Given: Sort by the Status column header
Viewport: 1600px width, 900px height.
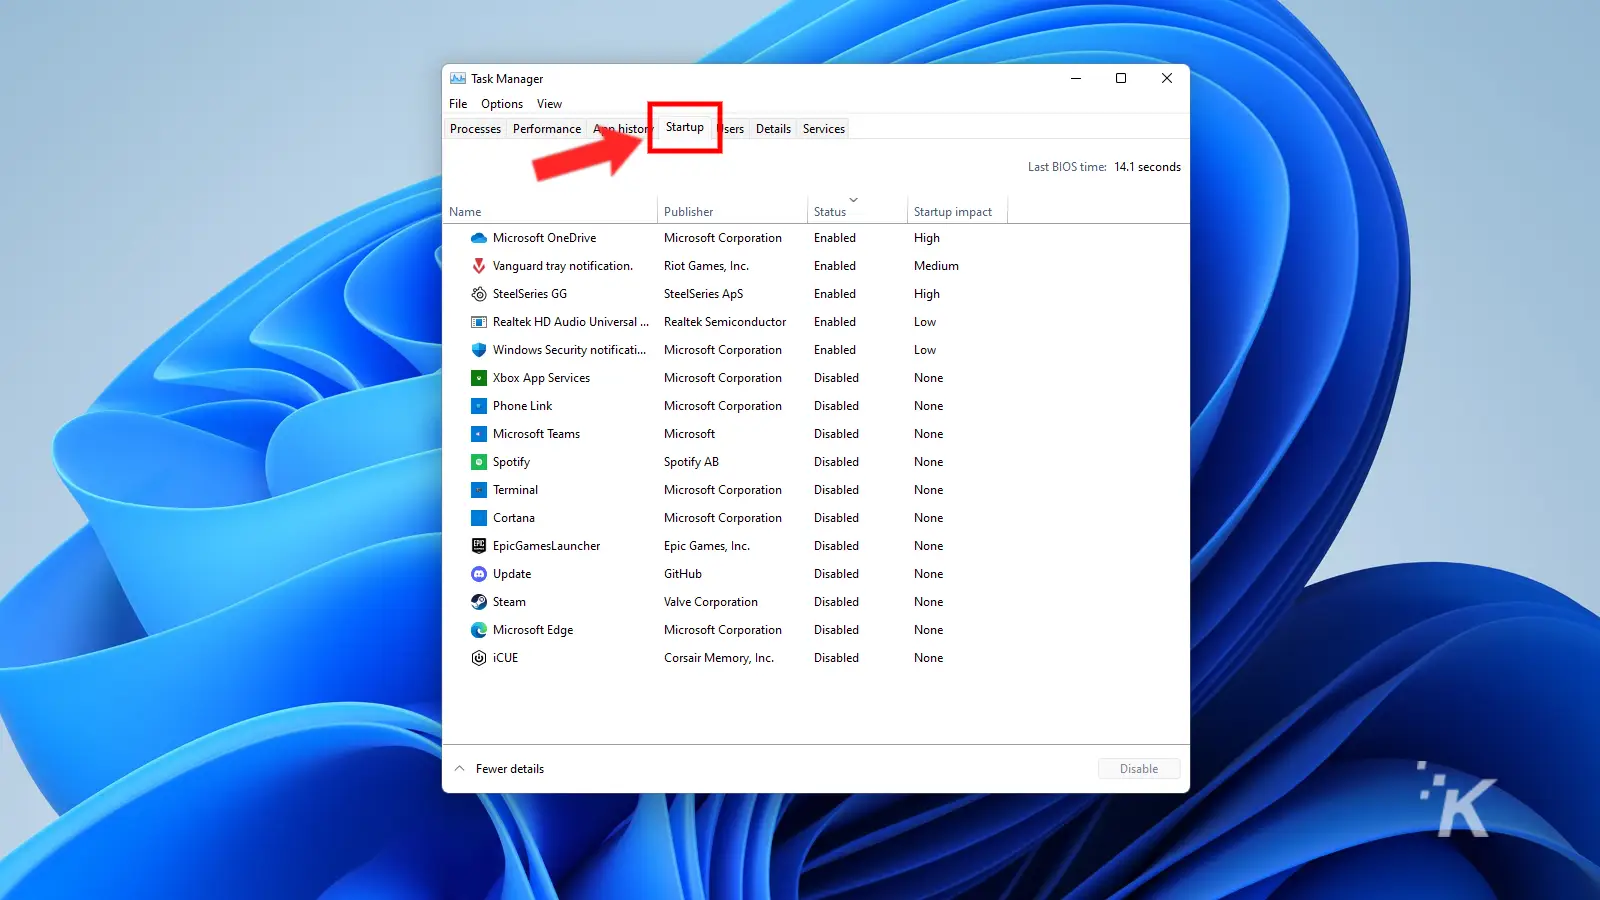Looking at the screenshot, I should [x=857, y=211].
